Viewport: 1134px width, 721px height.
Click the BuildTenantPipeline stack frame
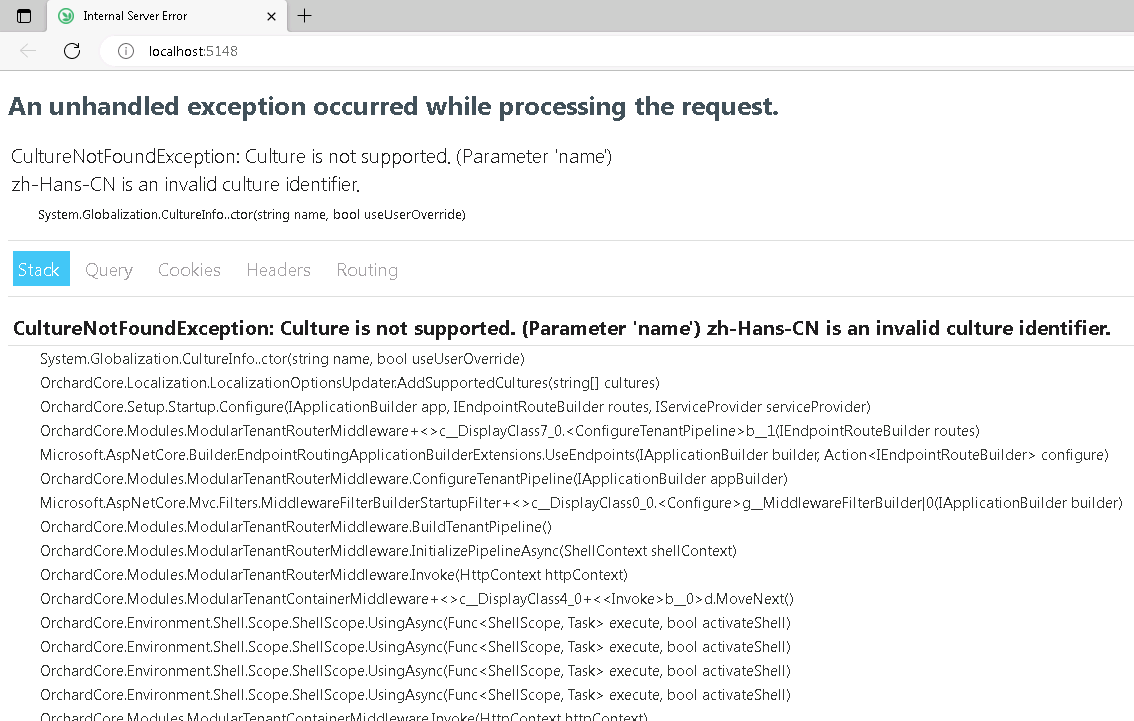pos(294,527)
